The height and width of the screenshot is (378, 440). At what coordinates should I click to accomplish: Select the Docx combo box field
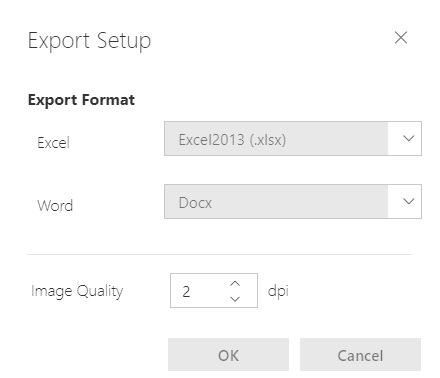293,201
